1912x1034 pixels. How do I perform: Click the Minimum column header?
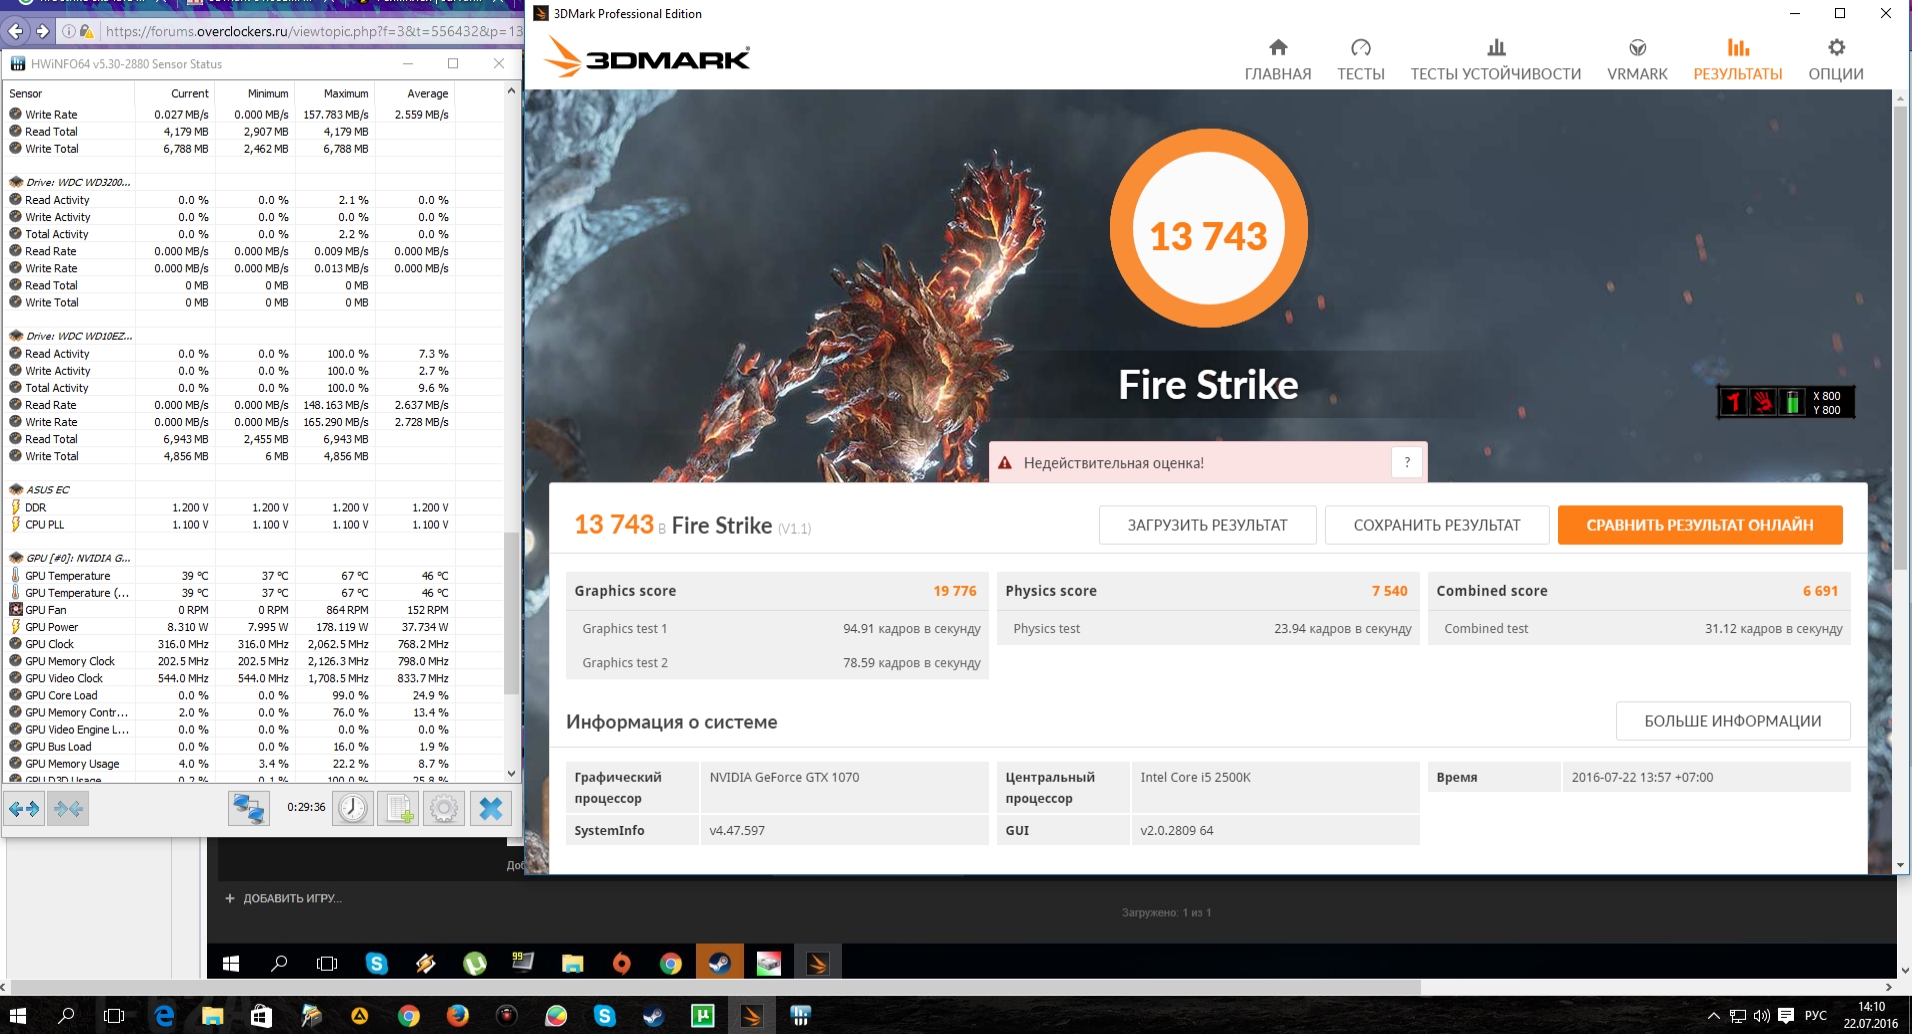click(x=254, y=93)
